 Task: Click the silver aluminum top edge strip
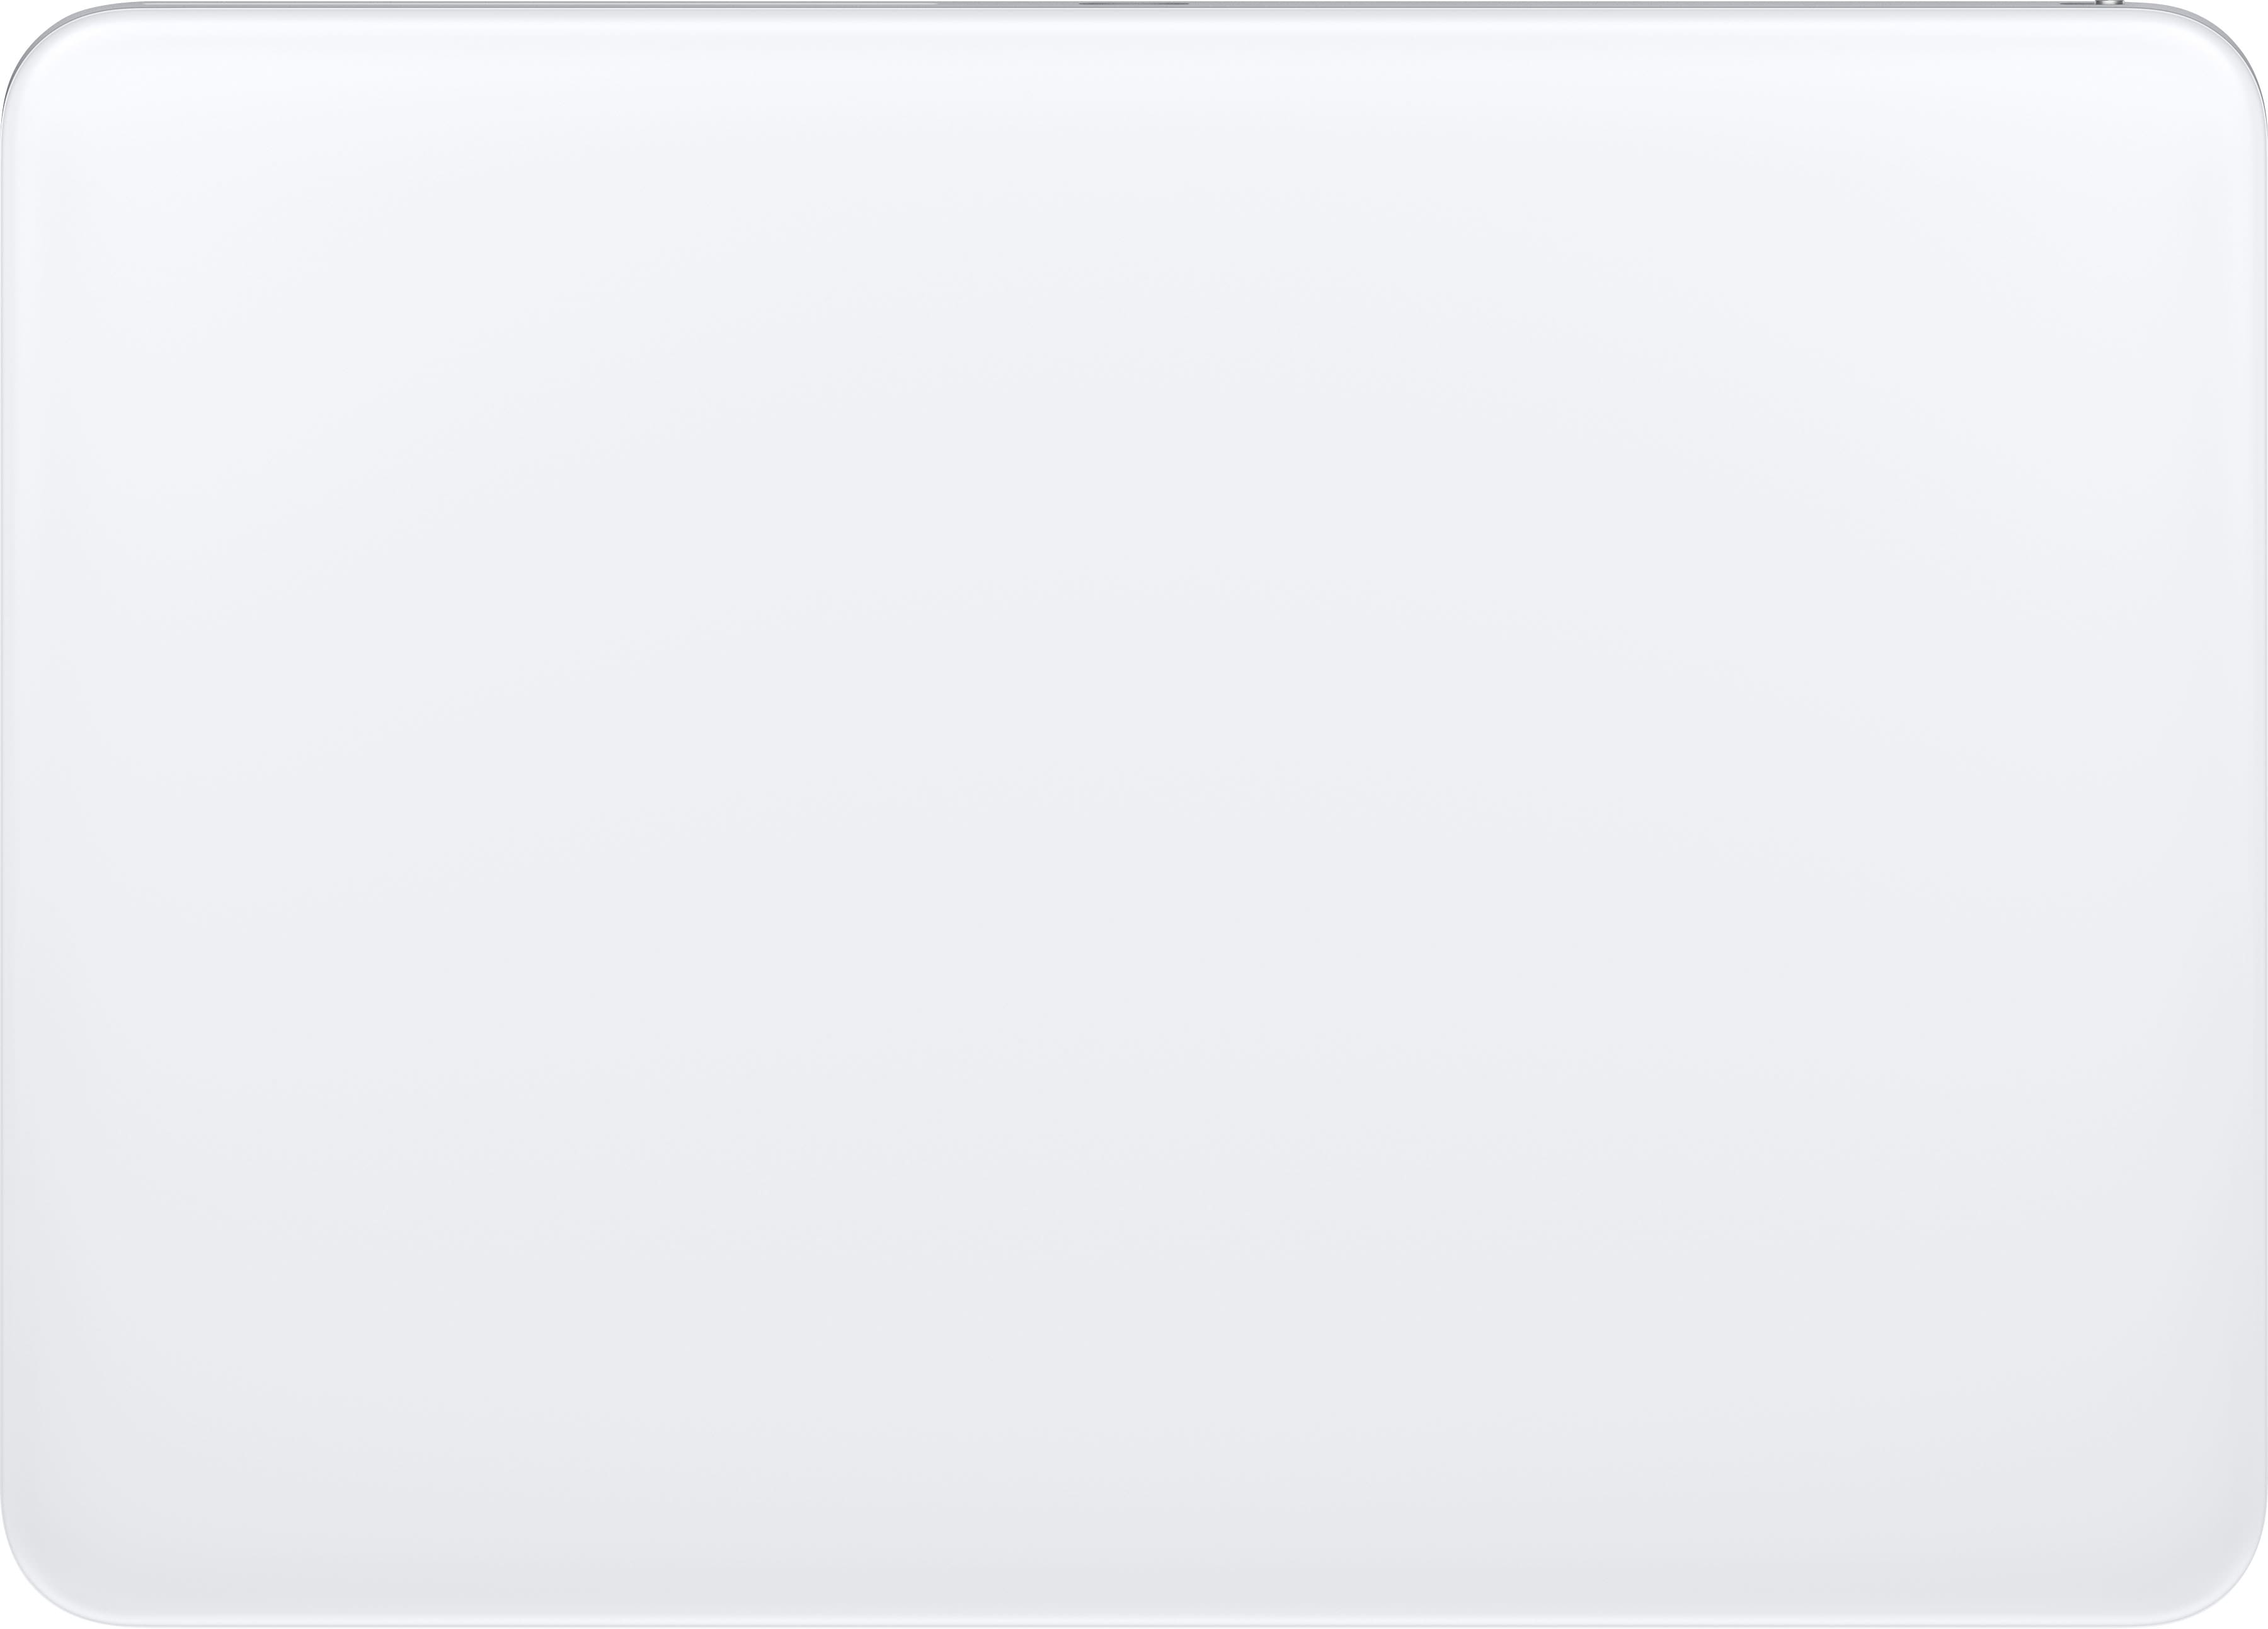1134,5
